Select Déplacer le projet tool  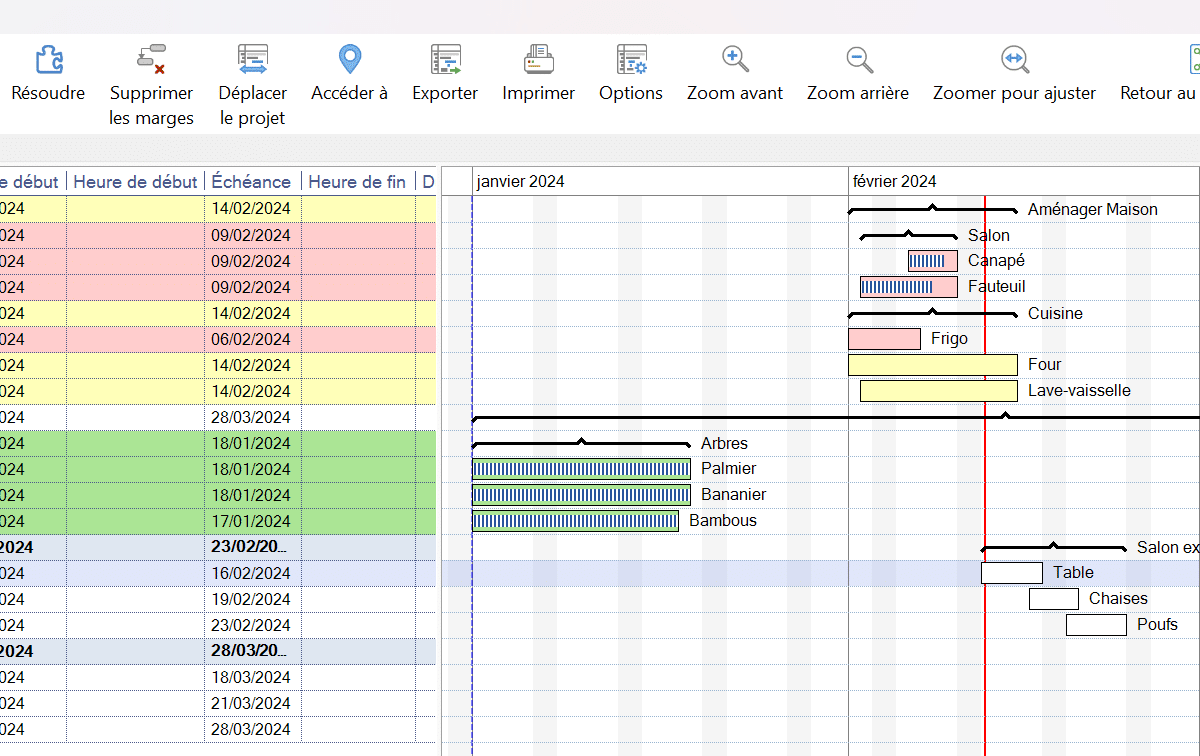click(x=252, y=60)
